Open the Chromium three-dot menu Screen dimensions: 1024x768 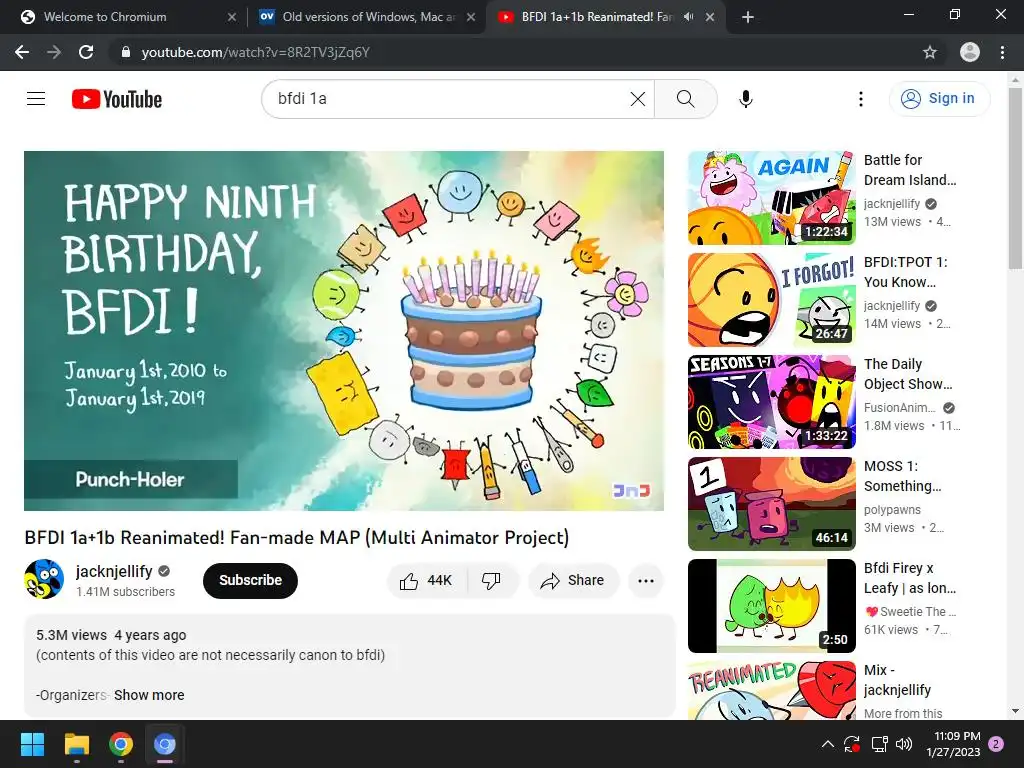tap(1002, 52)
